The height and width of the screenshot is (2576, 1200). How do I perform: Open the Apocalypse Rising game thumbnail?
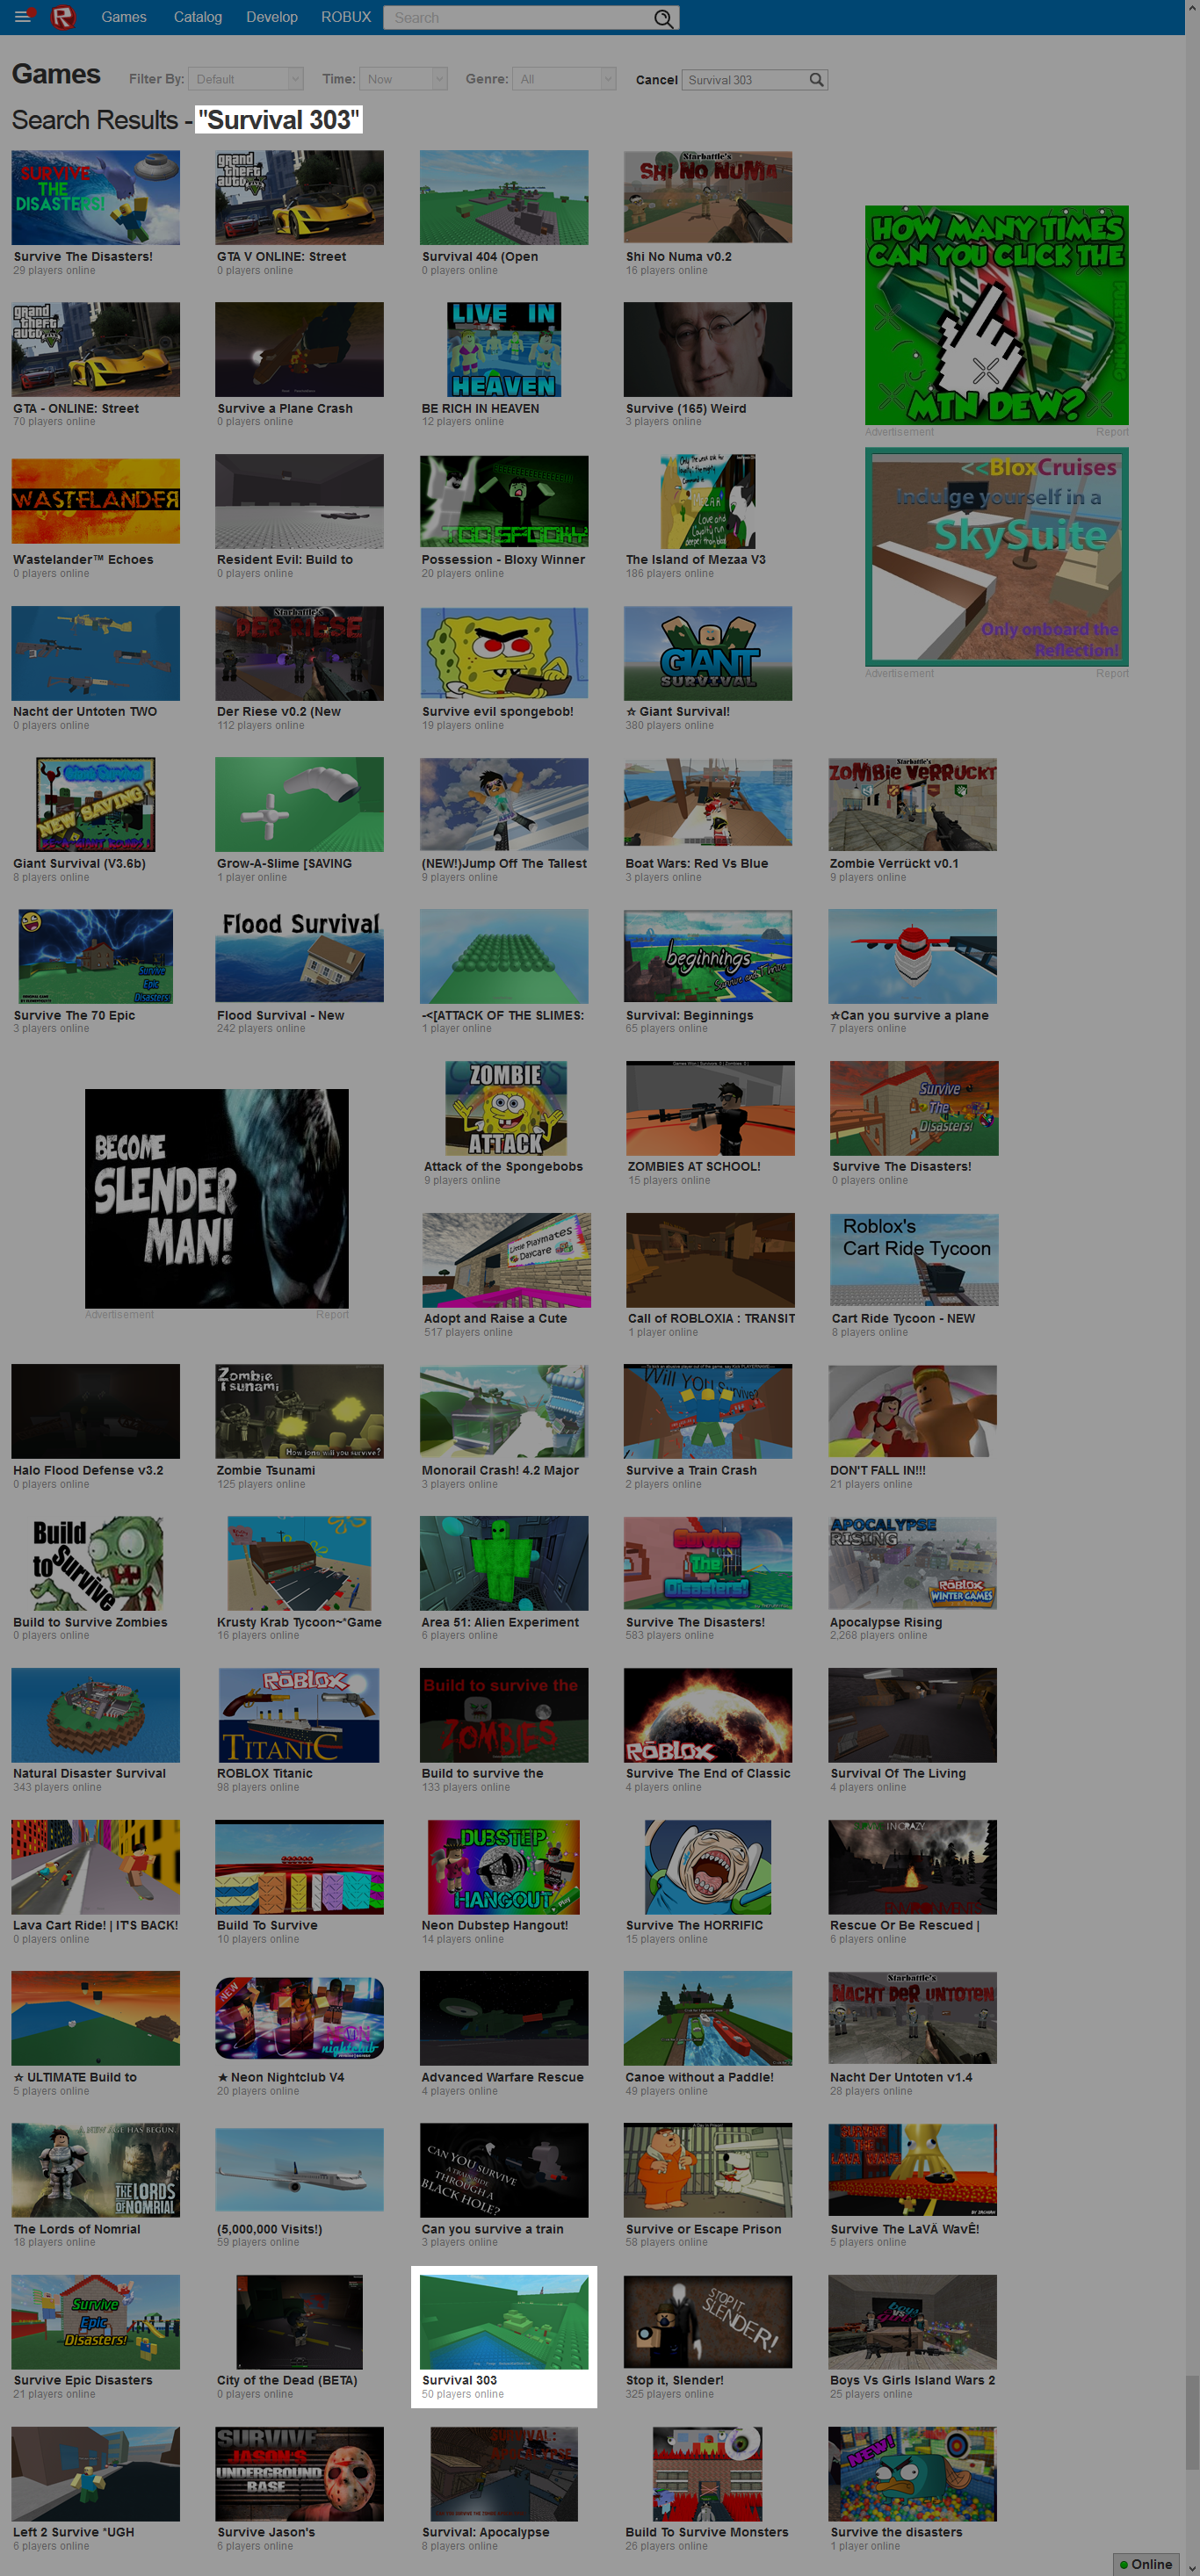[x=912, y=1563]
